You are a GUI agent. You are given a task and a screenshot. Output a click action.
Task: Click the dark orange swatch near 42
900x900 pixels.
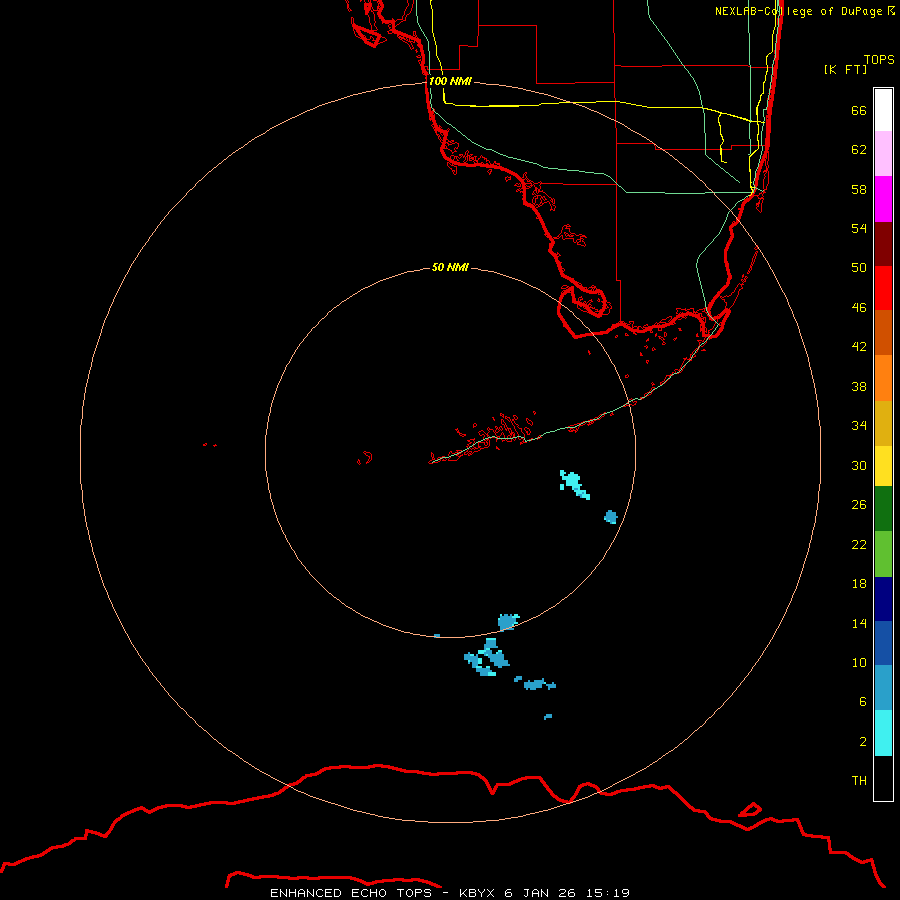point(883,332)
